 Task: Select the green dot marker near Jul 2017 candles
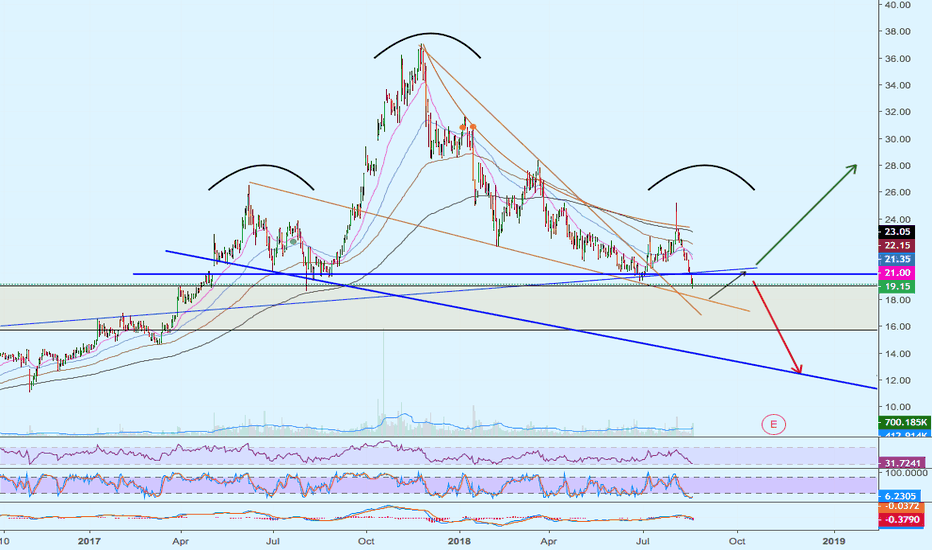coord(293,242)
